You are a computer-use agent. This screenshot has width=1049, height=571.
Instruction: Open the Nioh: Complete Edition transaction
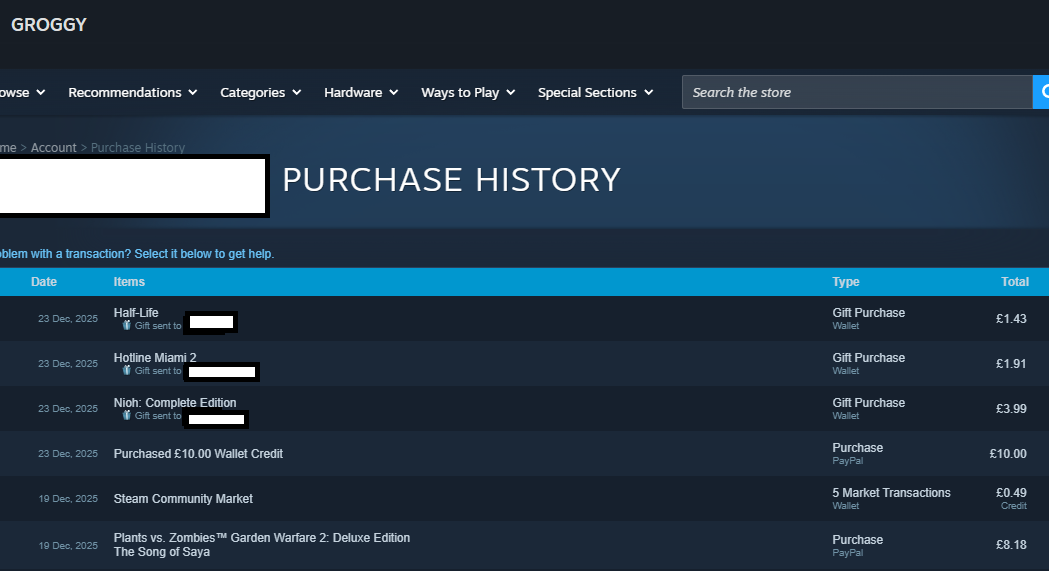pos(524,409)
